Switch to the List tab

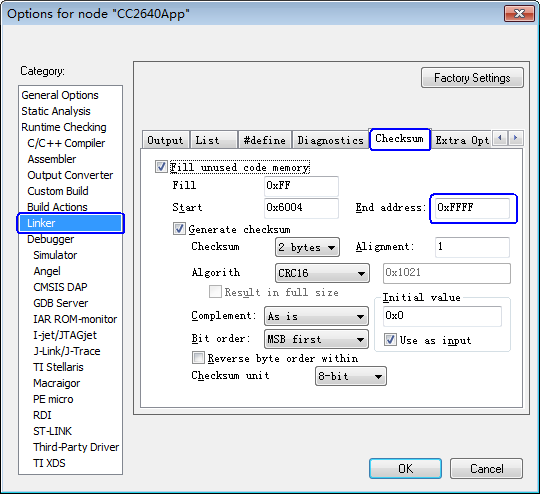point(214,140)
